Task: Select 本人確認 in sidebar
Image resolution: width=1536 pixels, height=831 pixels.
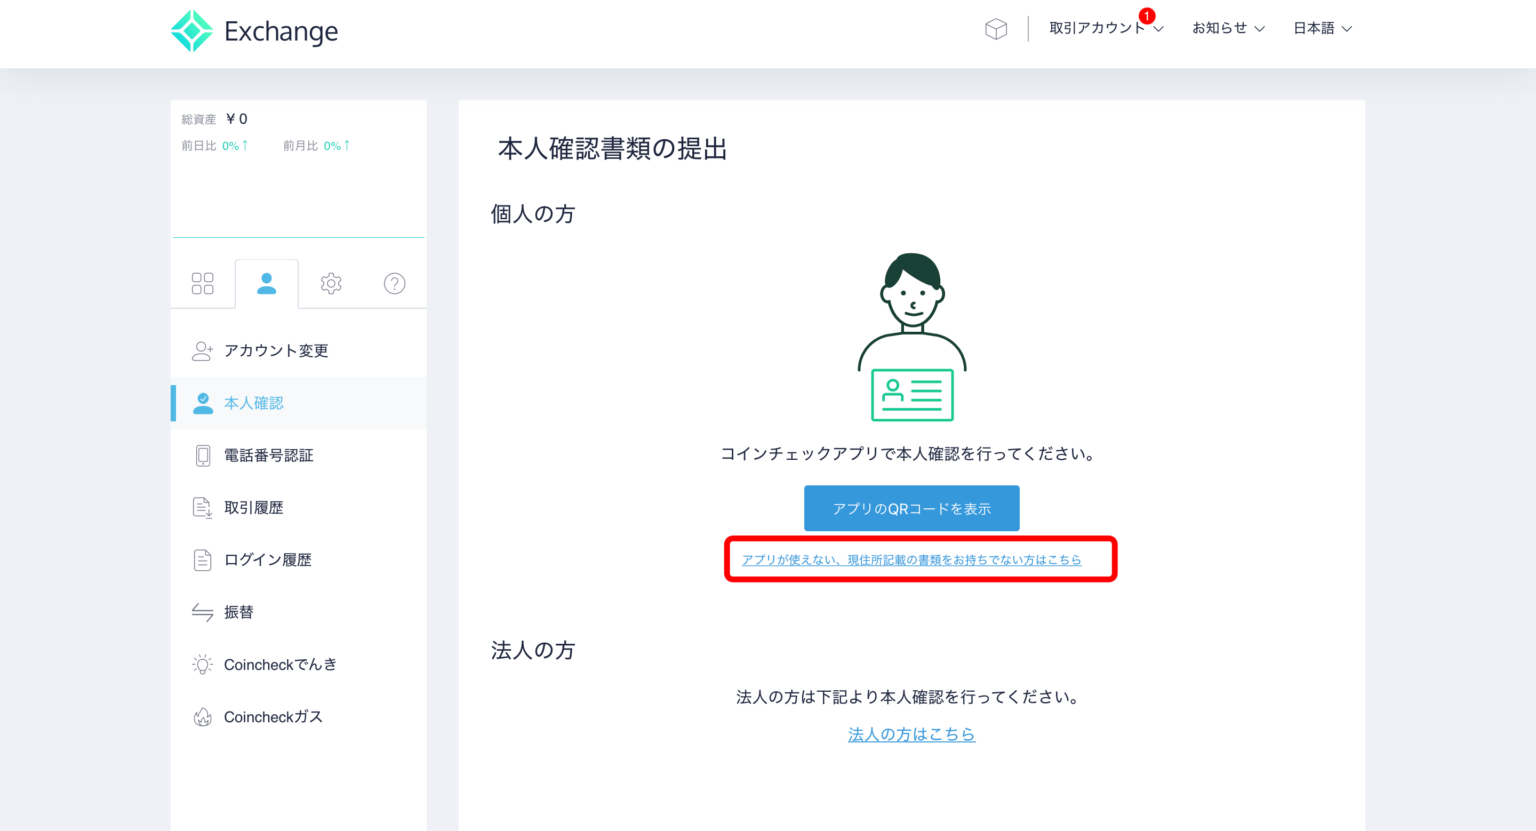Action: tap(254, 403)
